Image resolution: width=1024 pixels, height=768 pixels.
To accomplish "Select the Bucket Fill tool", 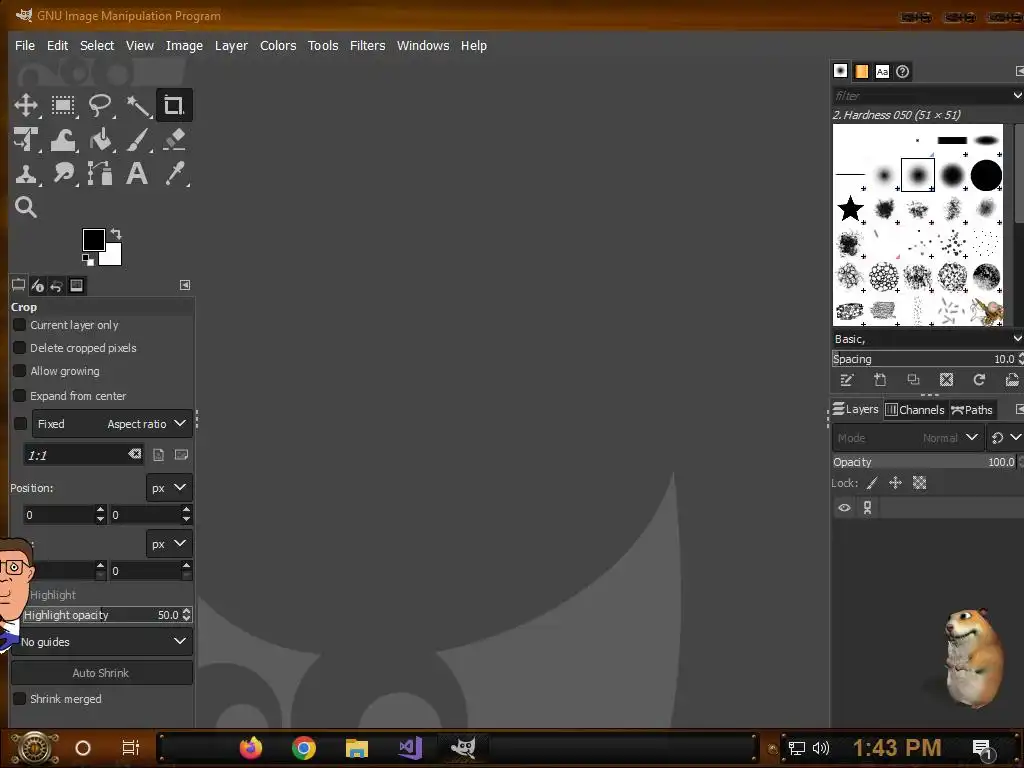I will pyautogui.click(x=100, y=140).
